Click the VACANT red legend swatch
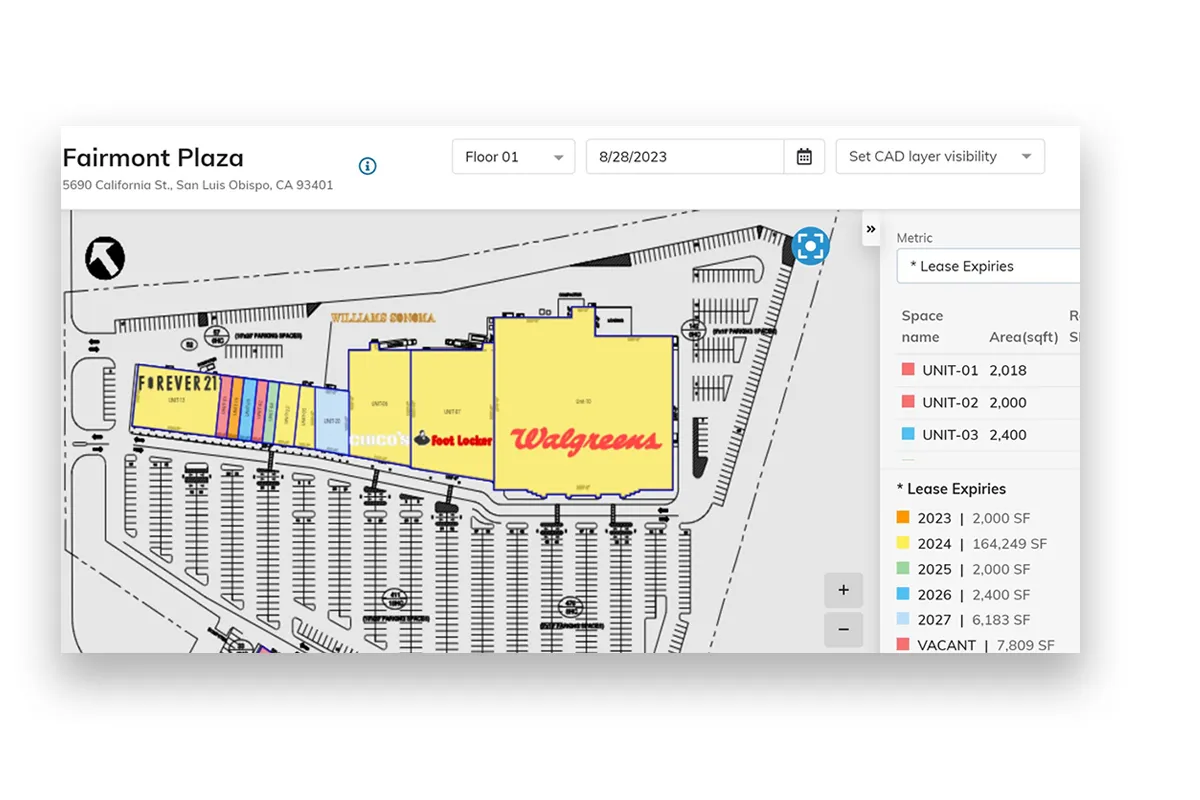 tap(903, 645)
